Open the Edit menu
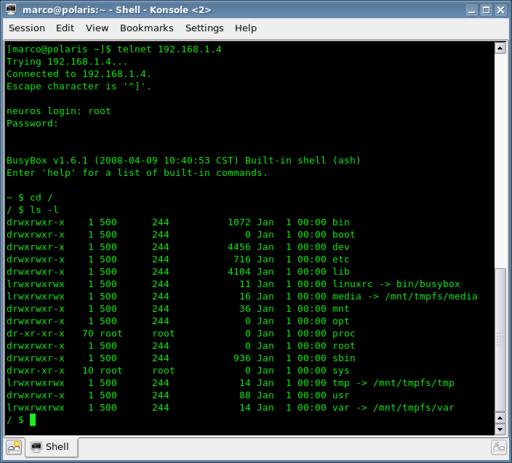Viewport: 512px width, 463px height. click(x=65, y=28)
